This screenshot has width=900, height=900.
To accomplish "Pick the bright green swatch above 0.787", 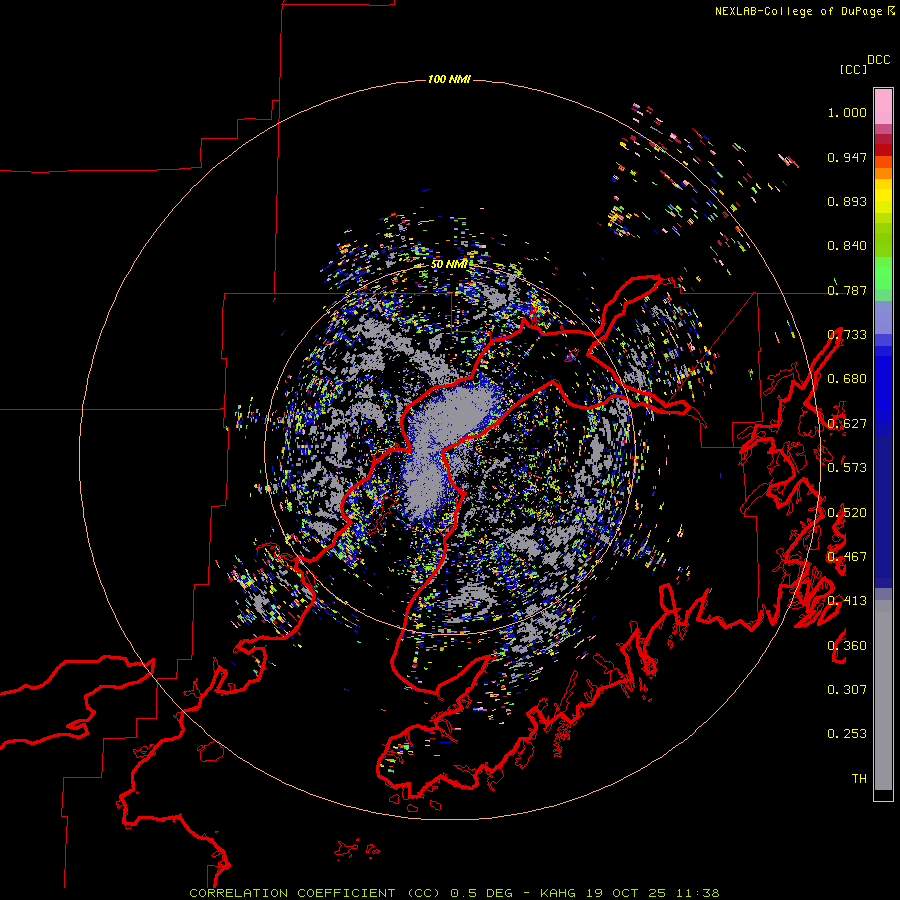I will [883, 273].
